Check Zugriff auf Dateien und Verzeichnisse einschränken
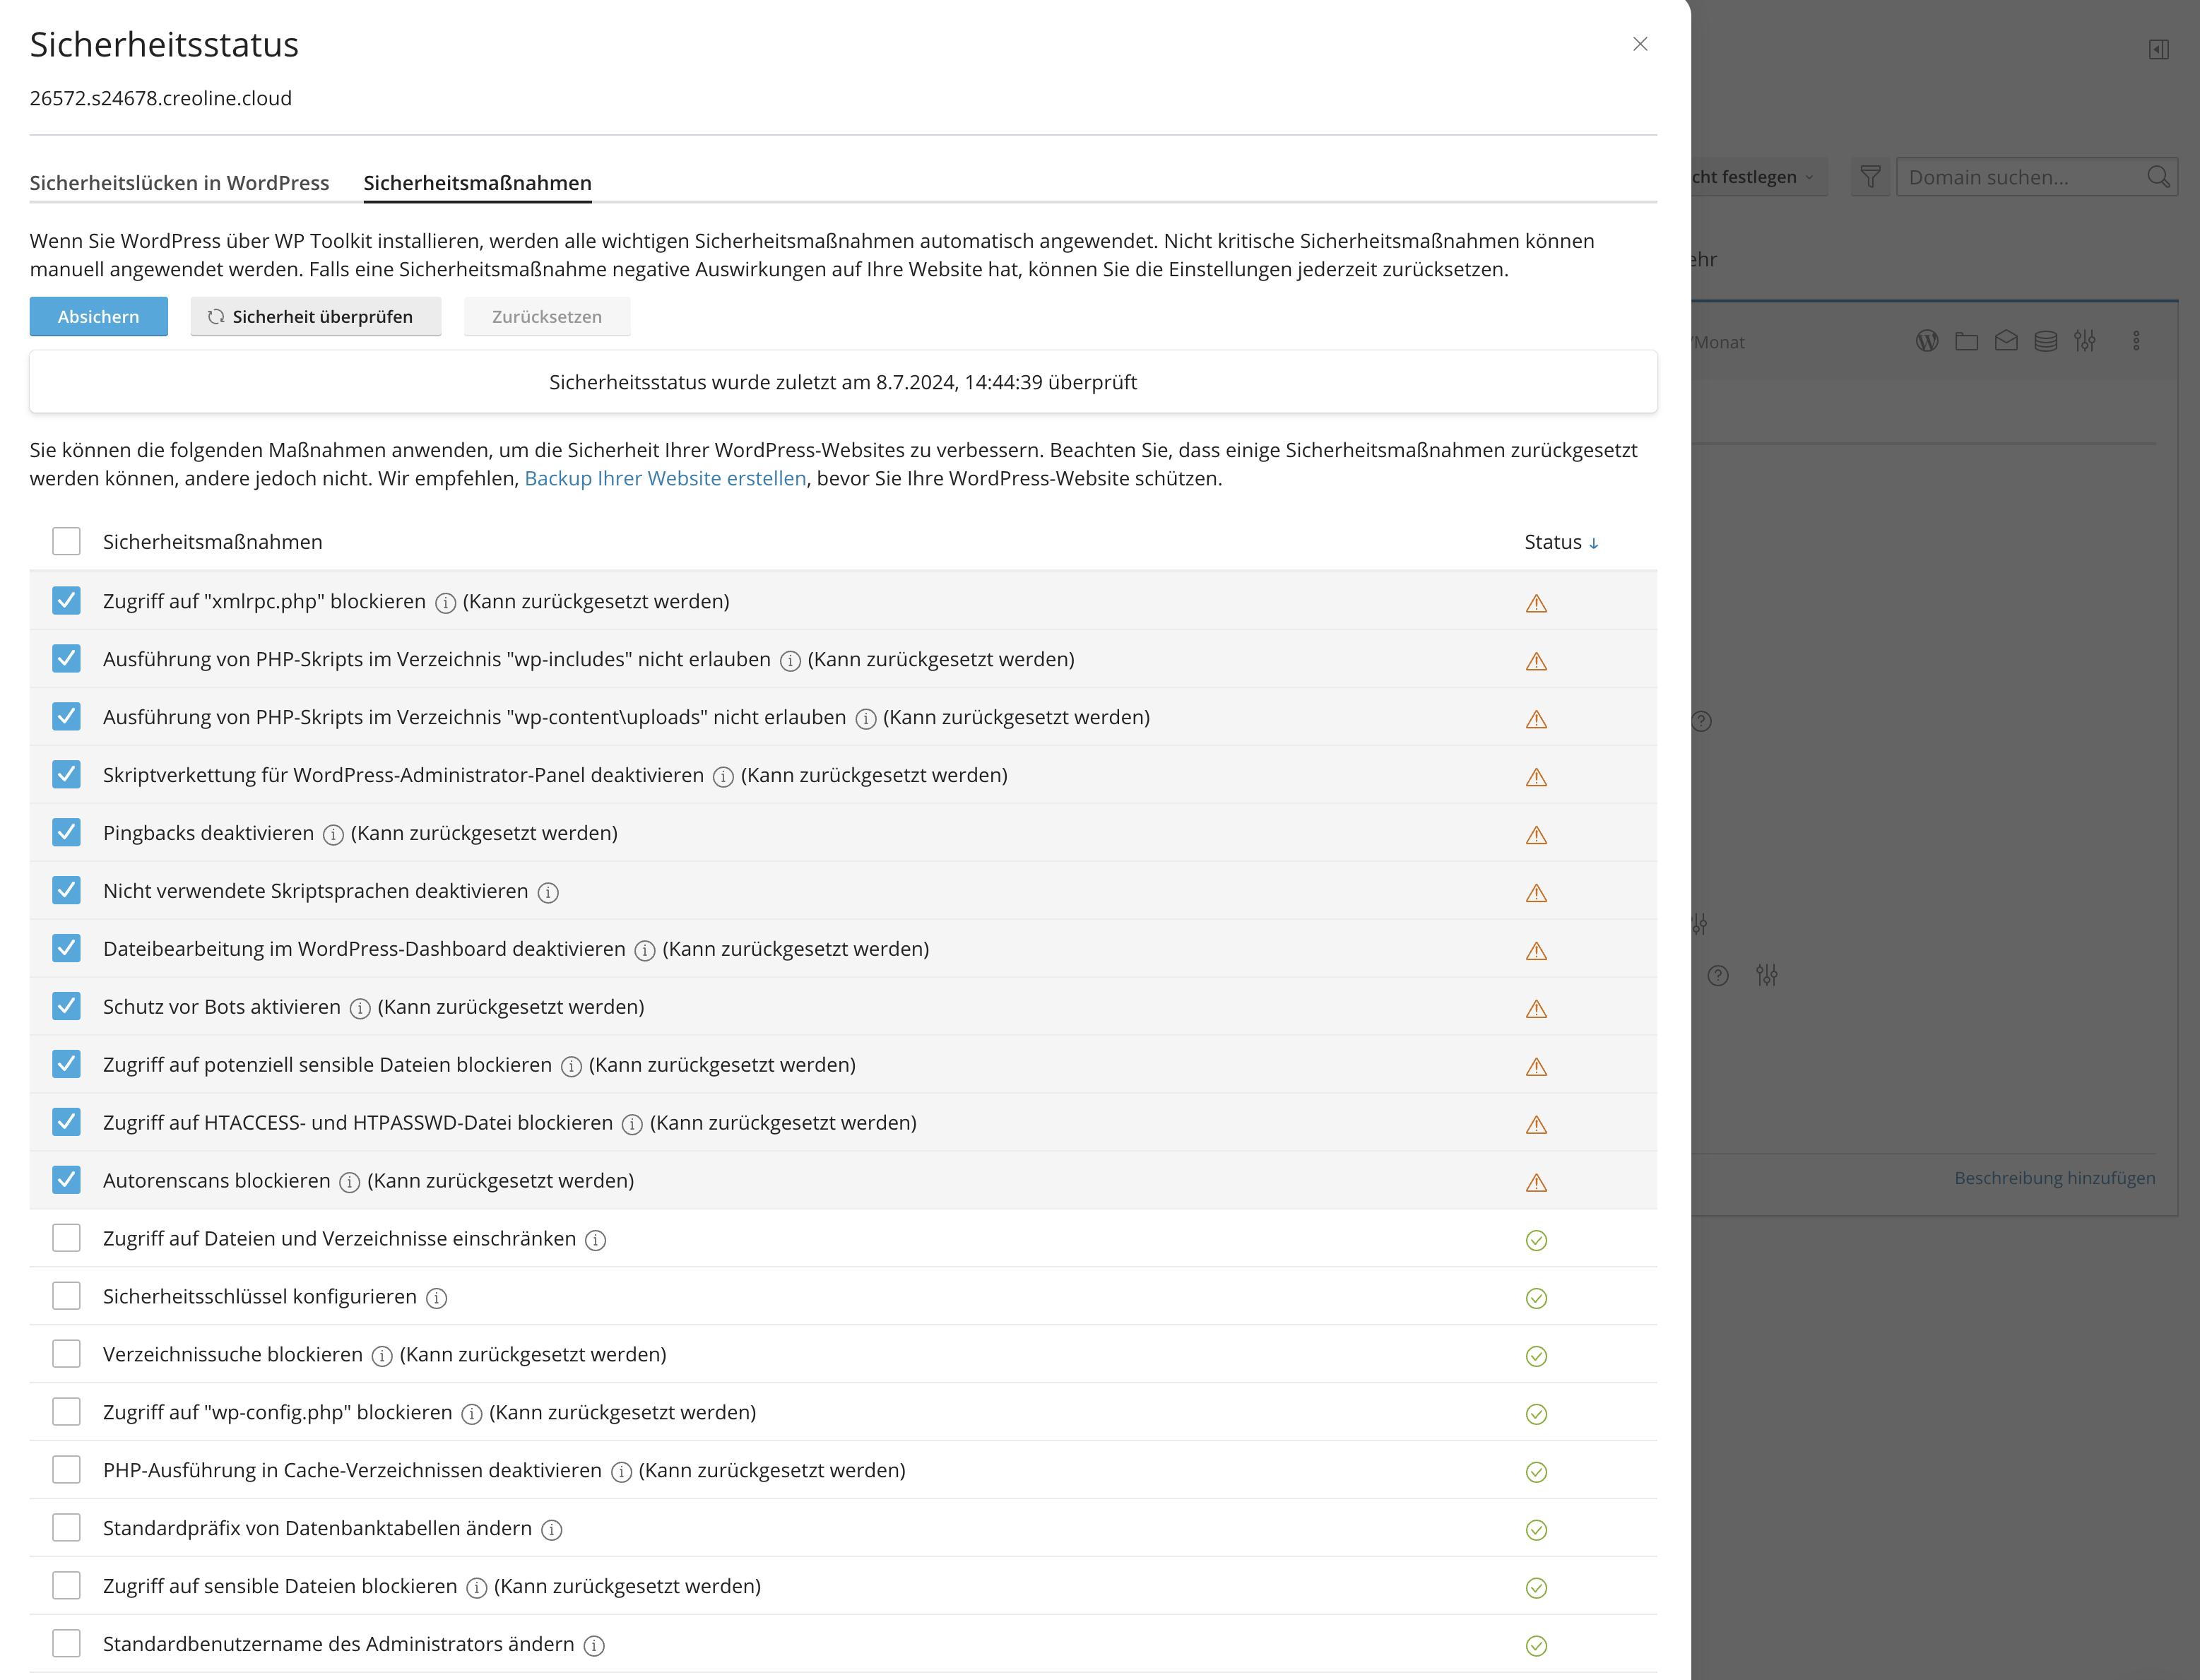The width and height of the screenshot is (2200, 1680). point(66,1238)
